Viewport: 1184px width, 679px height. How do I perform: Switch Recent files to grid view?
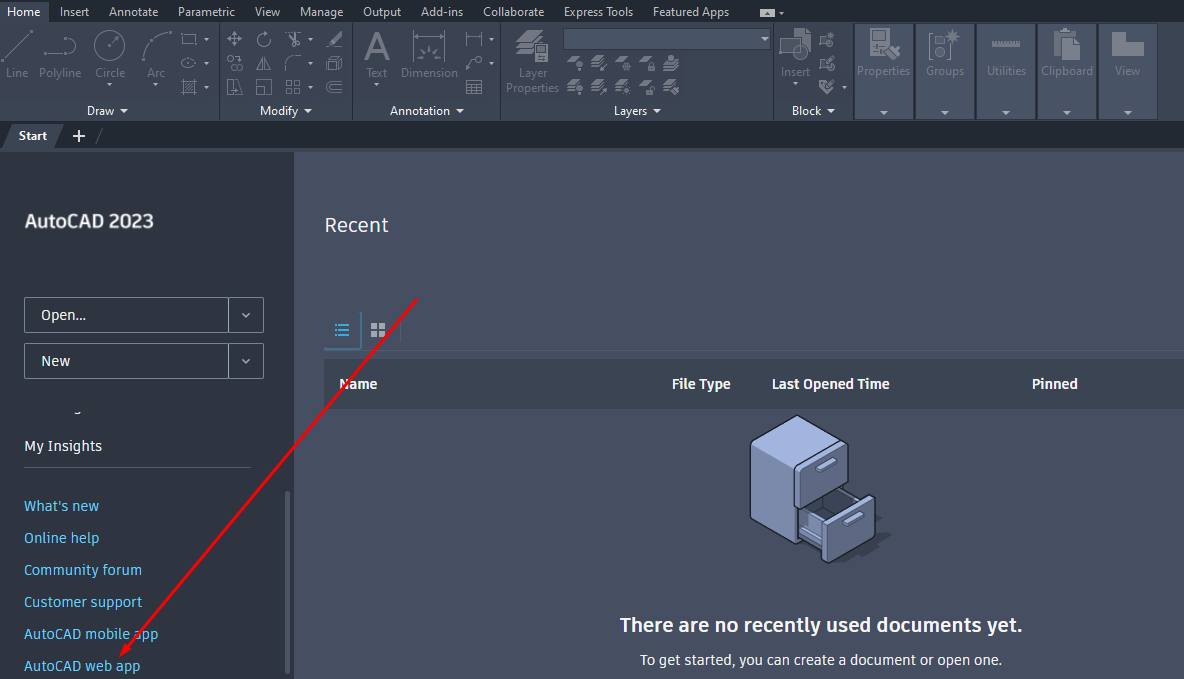tap(378, 330)
